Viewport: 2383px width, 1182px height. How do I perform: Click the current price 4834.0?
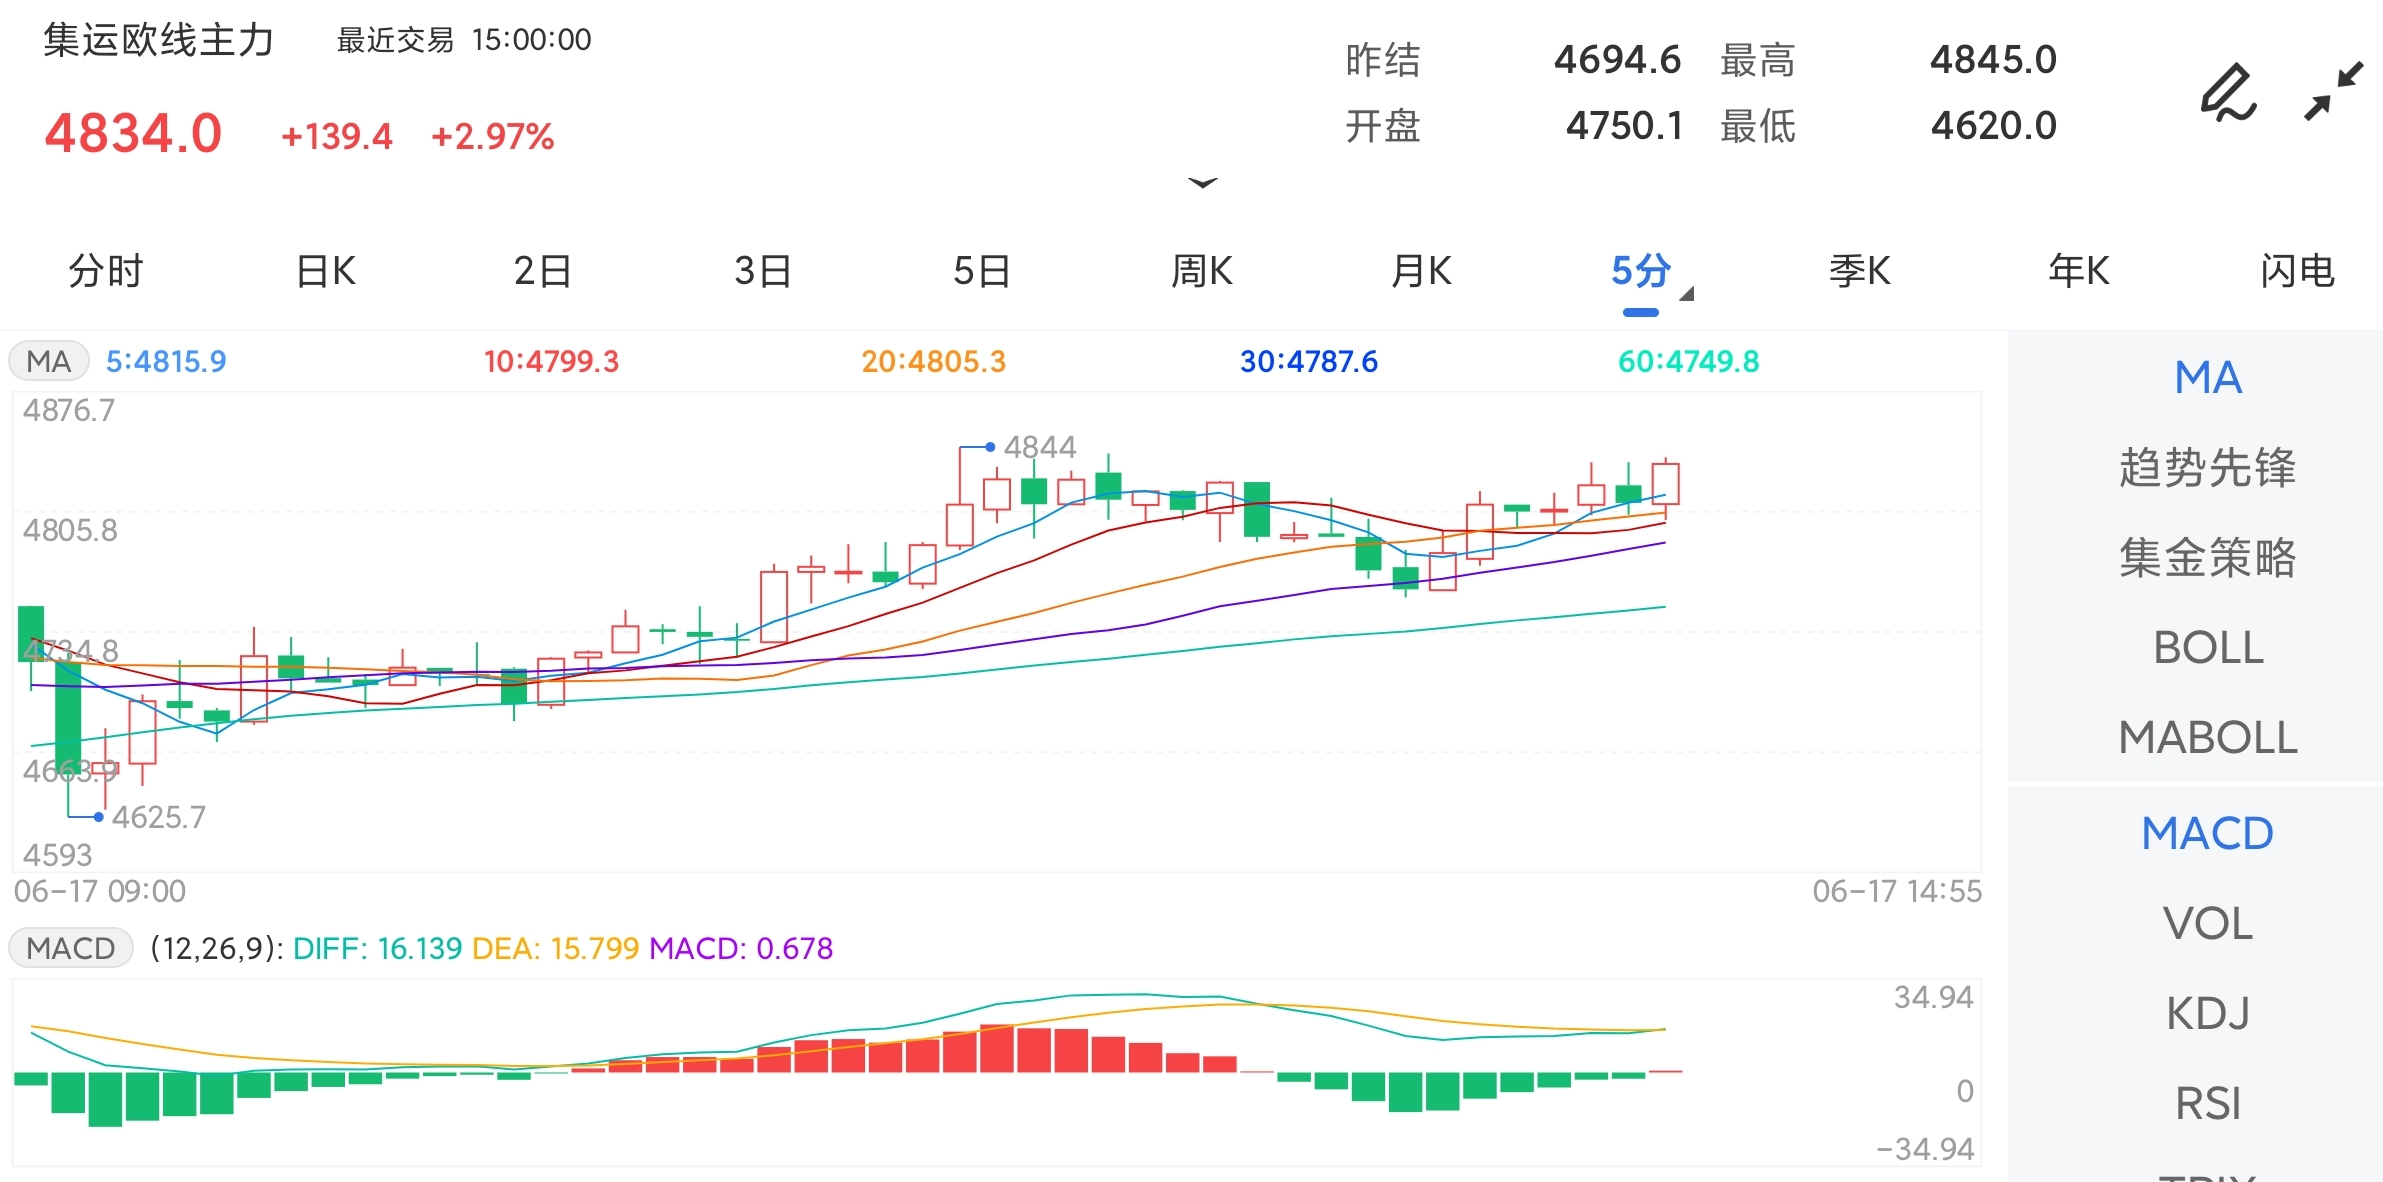(133, 133)
